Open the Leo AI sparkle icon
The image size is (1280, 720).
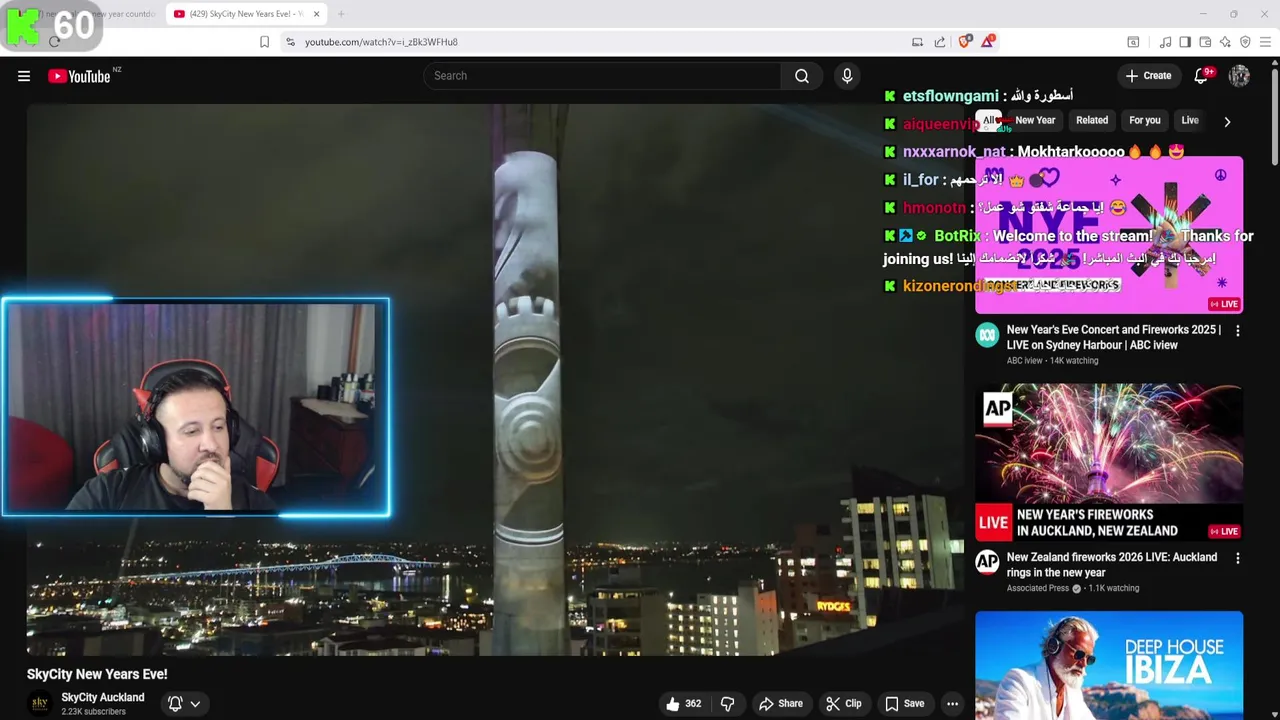coord(1225,42)
